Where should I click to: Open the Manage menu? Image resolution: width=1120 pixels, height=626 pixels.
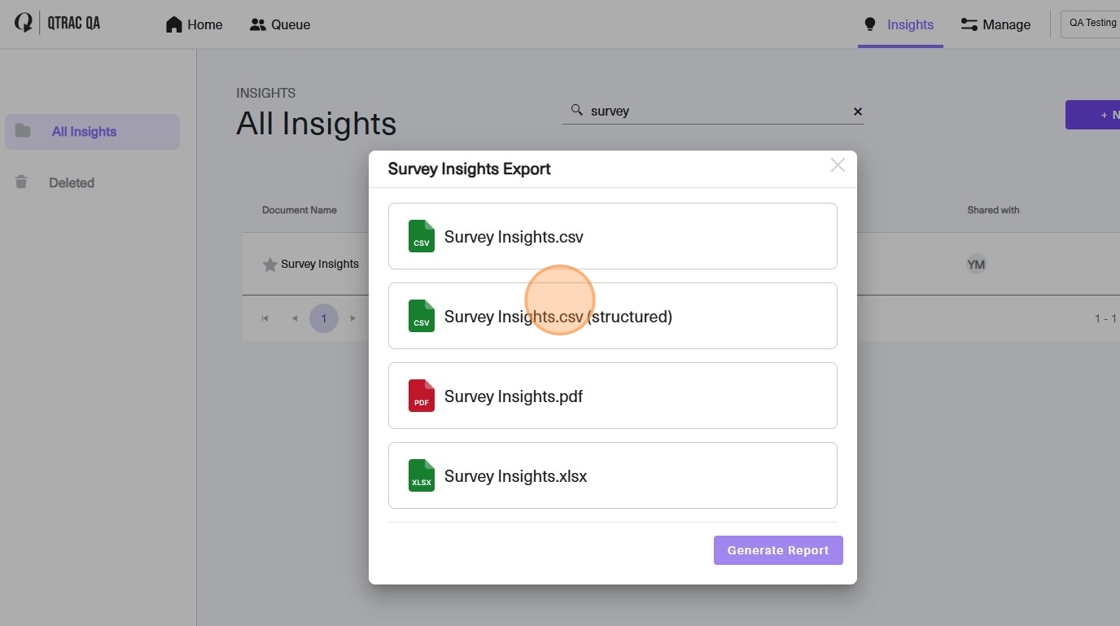(996, 24)
